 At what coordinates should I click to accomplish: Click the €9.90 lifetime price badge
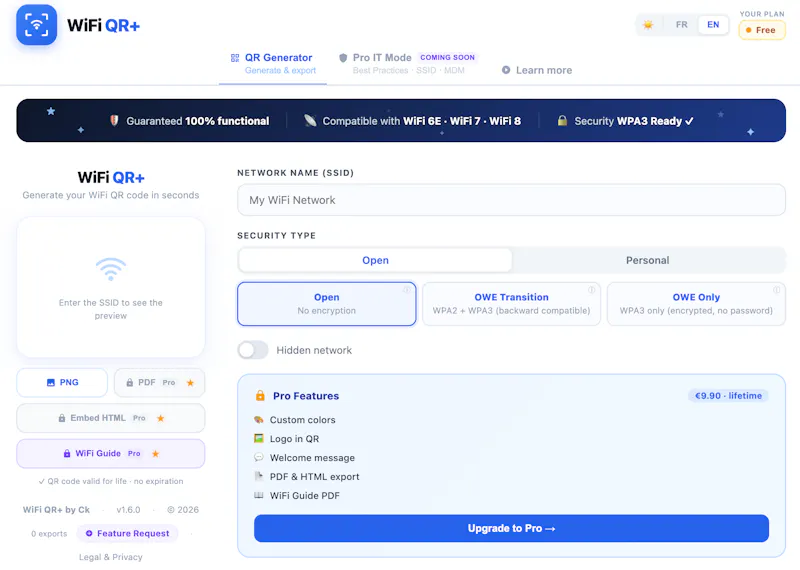(728, 395)
